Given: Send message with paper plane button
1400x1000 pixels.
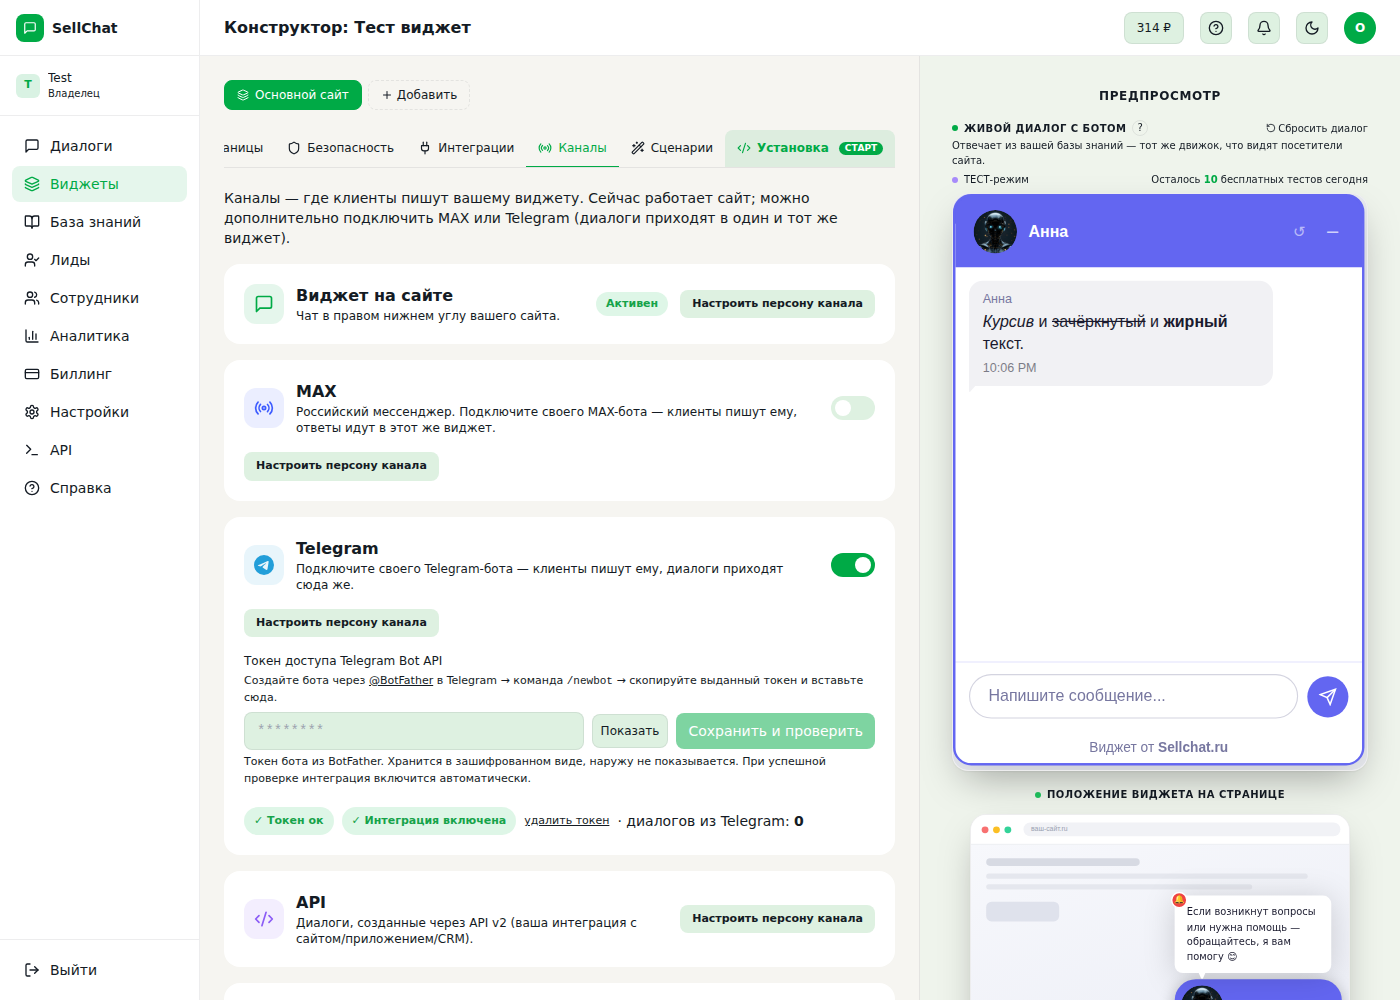Looking at the screenshot, I should click(x=1328, y=697).
